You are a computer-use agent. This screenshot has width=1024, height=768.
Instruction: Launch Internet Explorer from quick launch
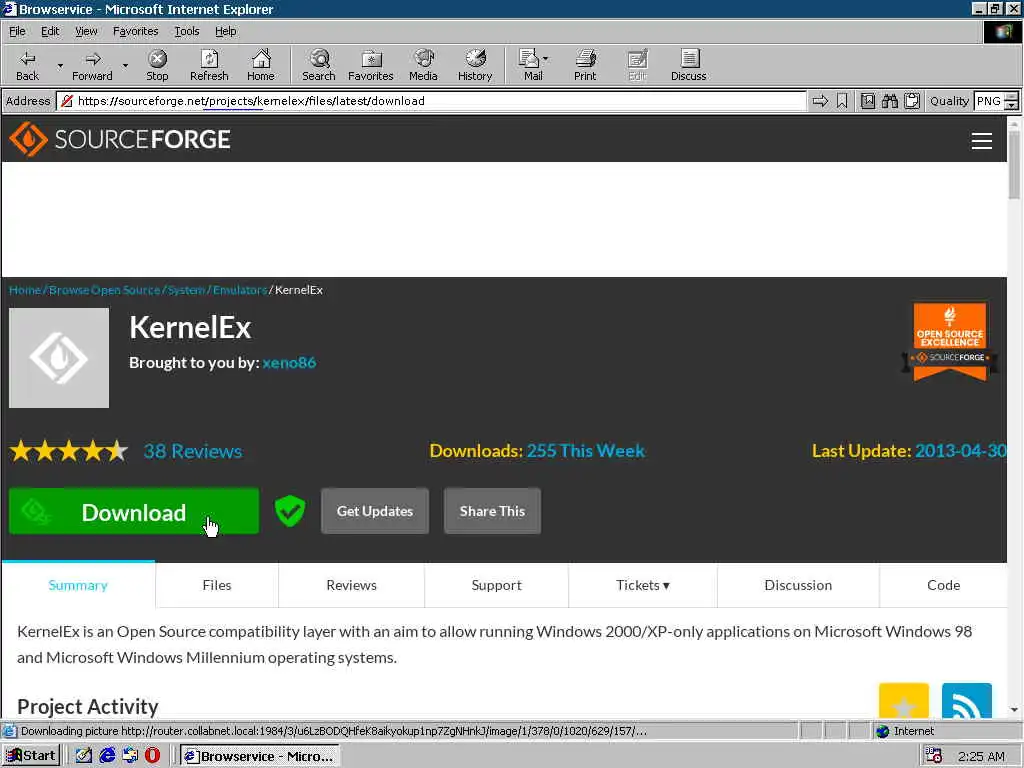coord(107,756)
